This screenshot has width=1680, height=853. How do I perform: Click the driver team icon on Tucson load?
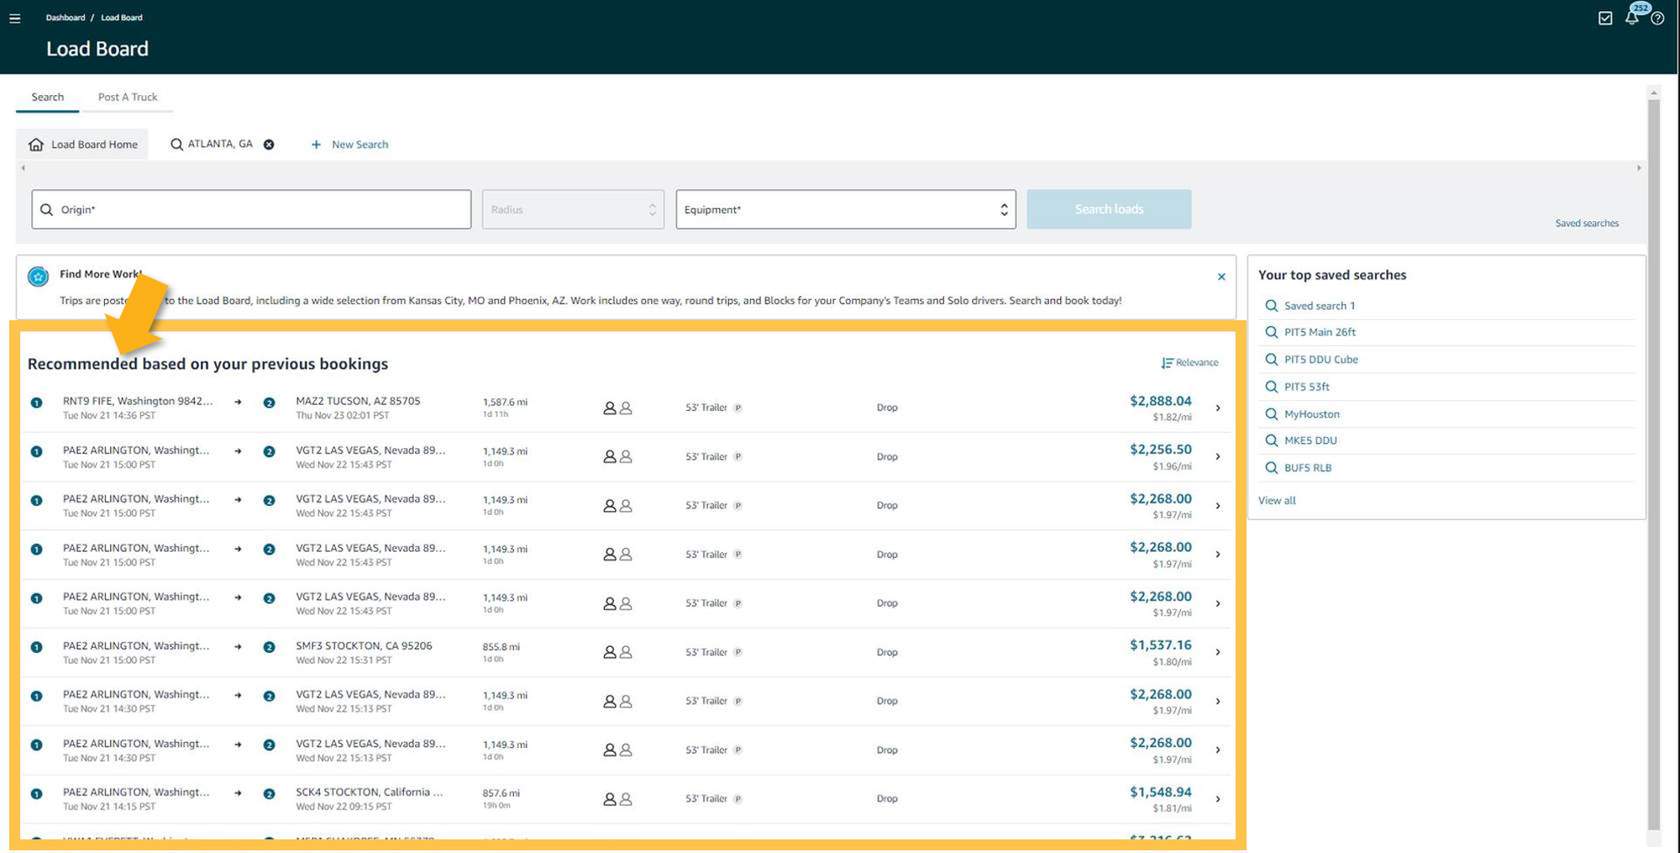(x=617, y=408)
